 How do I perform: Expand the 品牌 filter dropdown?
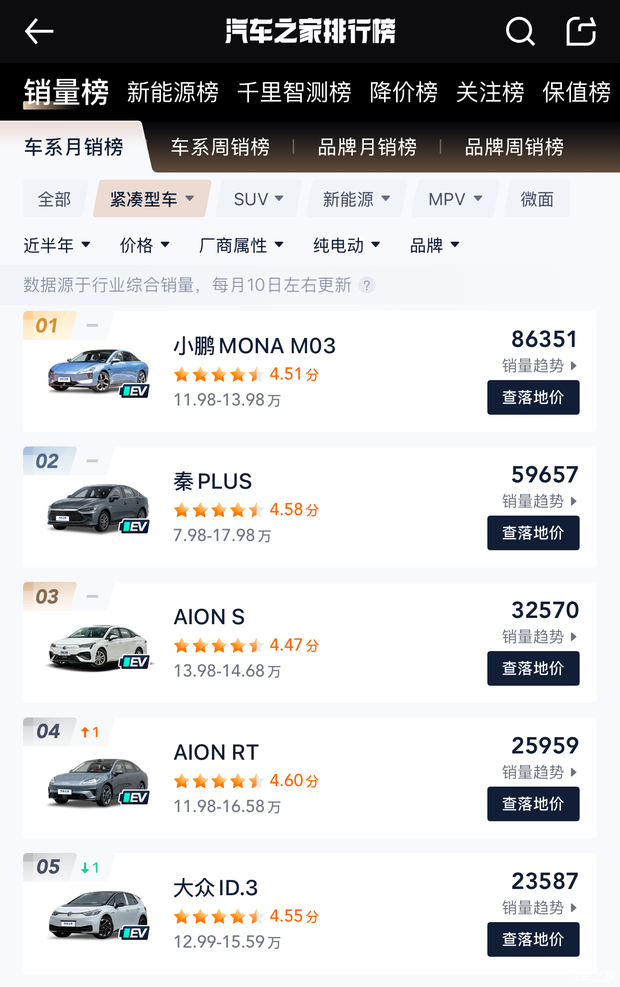click(434, 244)
